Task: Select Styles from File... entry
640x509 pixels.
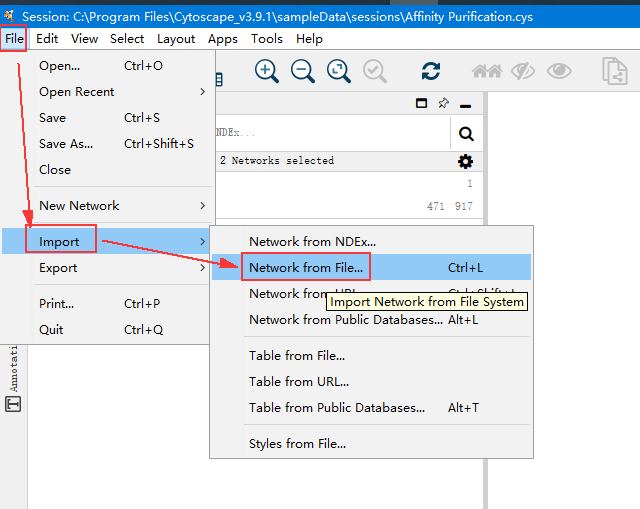Action: click(x=298, y=443)
